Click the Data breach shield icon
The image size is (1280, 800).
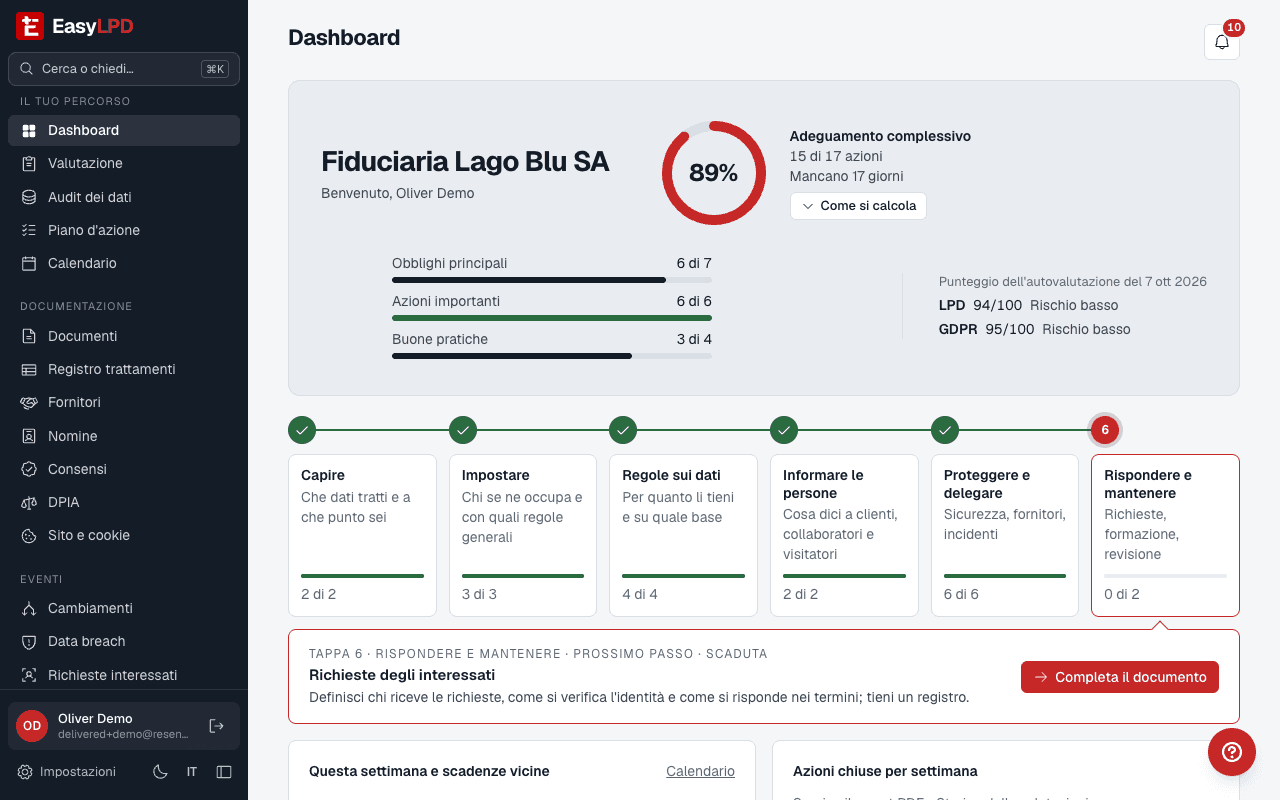point(29,641)
